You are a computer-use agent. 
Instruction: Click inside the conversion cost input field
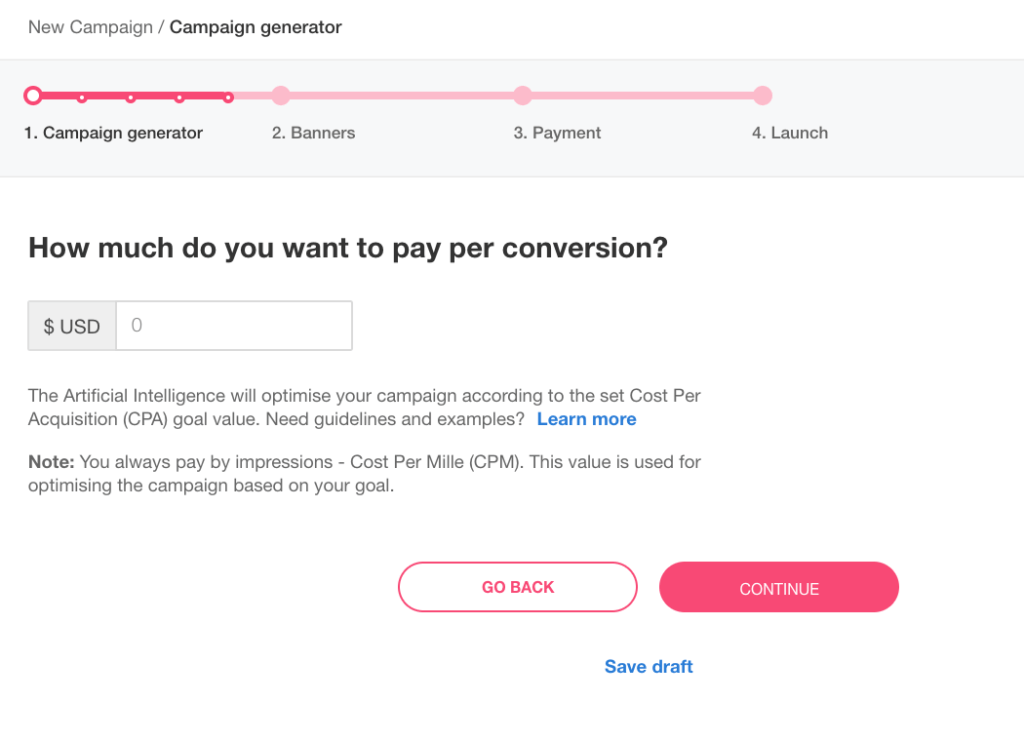point(233,325)
